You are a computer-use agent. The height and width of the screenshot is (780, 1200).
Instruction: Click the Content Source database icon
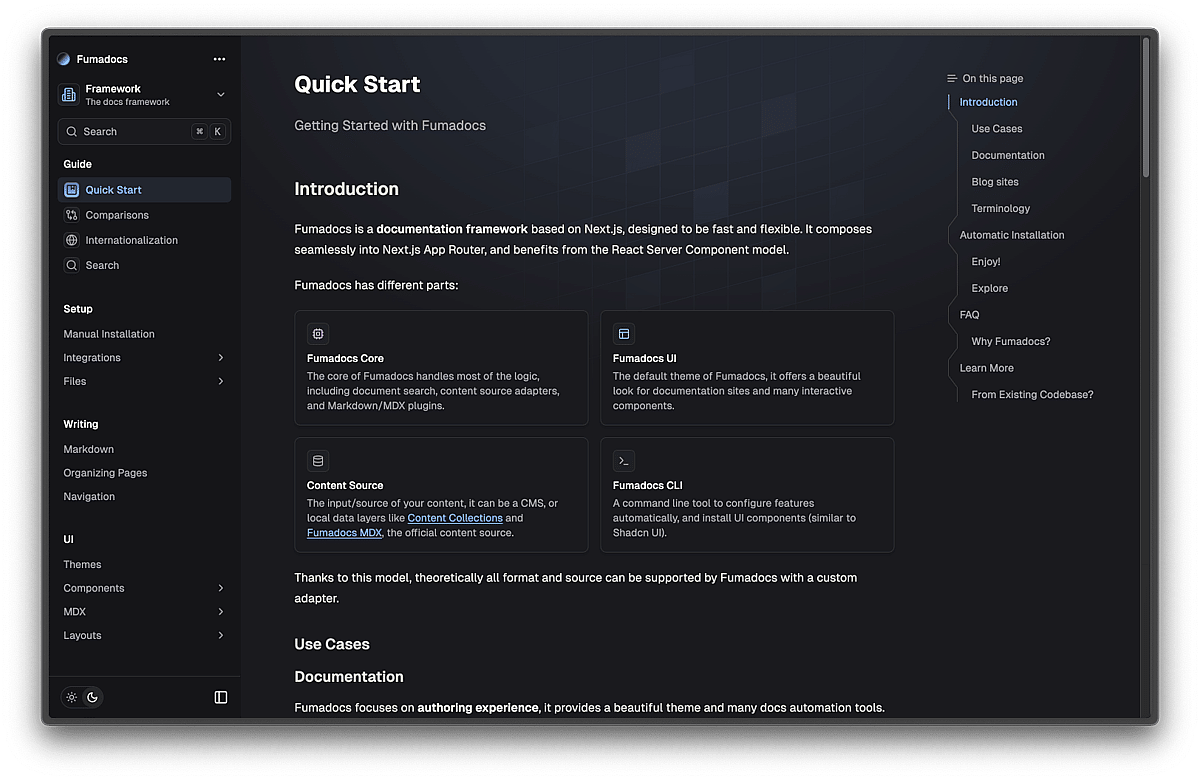pos(318,461)
